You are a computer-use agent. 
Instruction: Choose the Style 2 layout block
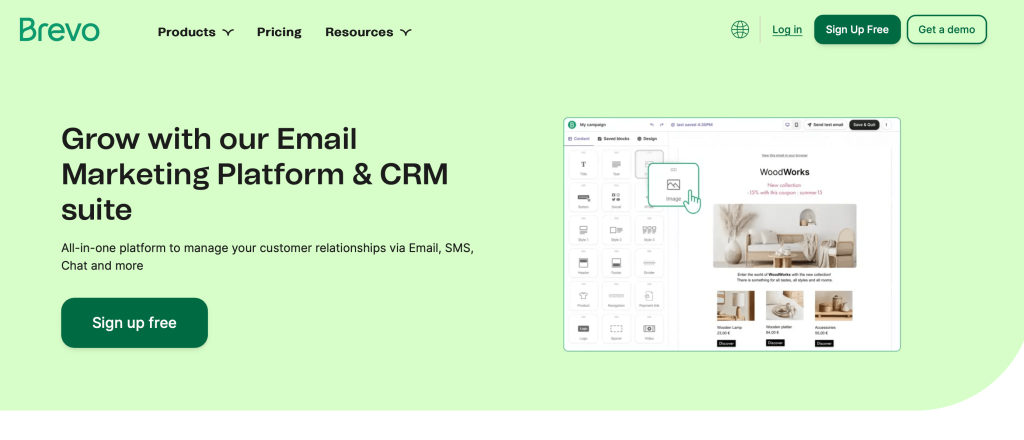(616, 231)
